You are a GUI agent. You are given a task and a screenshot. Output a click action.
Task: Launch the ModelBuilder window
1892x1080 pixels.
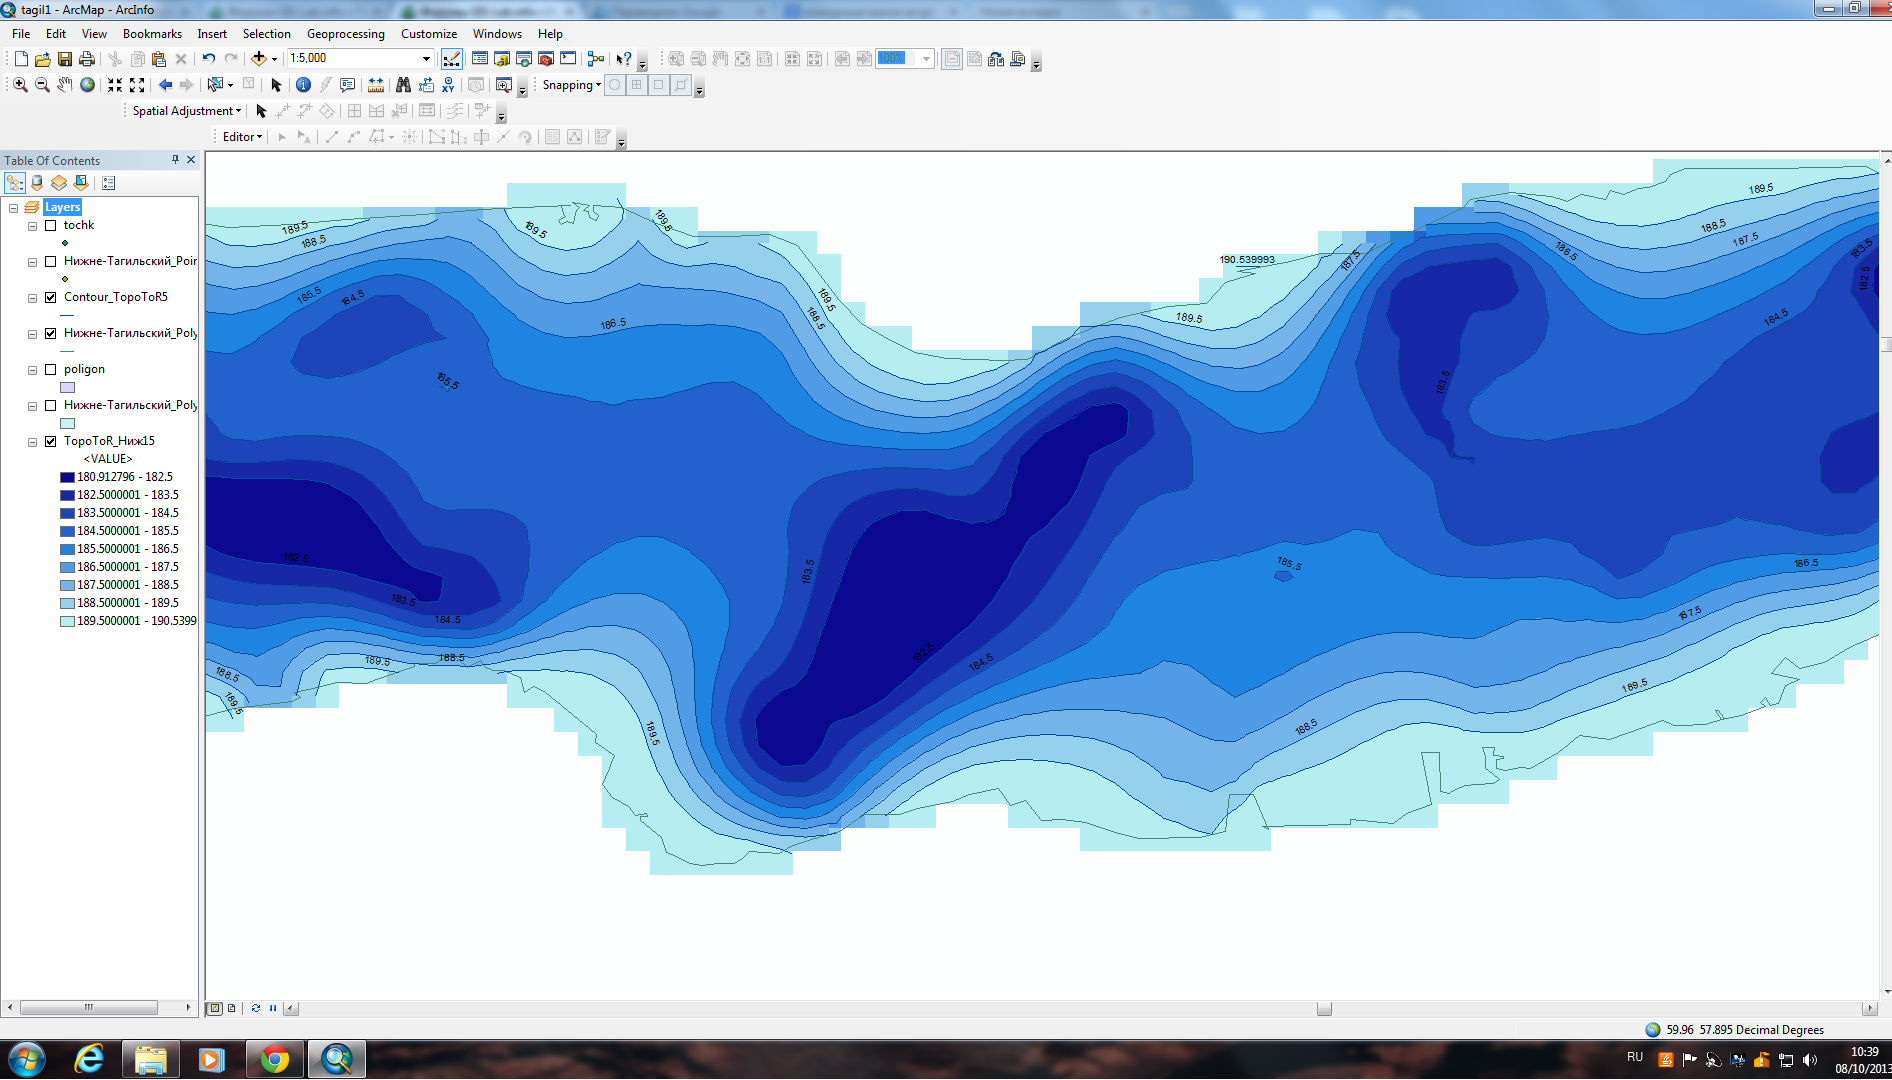(596, 59)
